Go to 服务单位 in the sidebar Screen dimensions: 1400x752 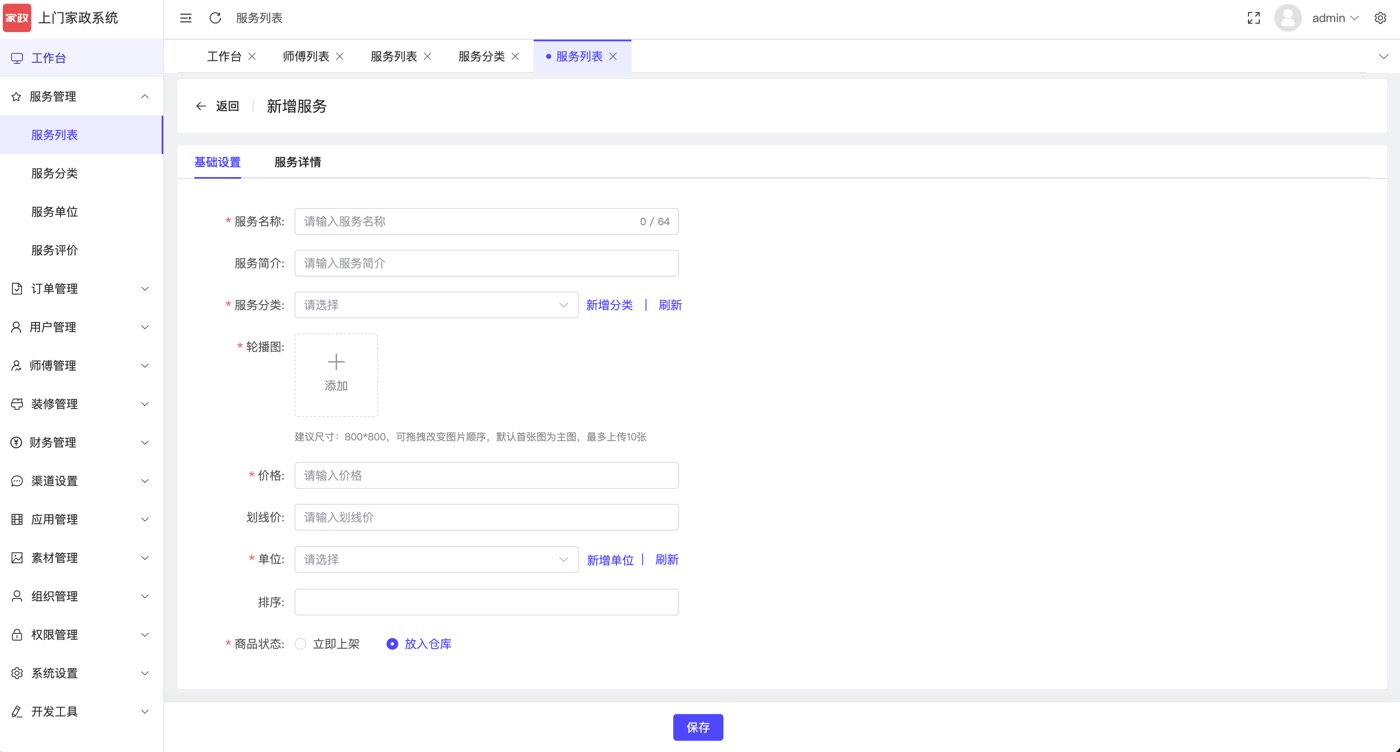click(x=81, y=212)
